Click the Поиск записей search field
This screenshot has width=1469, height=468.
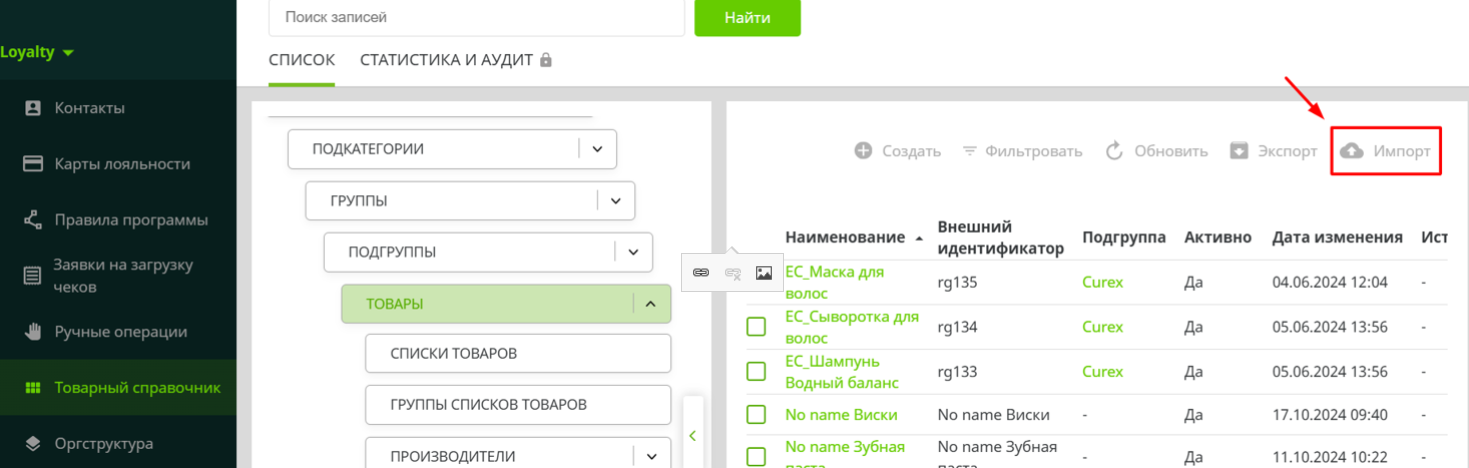click(x=476, y=17)
